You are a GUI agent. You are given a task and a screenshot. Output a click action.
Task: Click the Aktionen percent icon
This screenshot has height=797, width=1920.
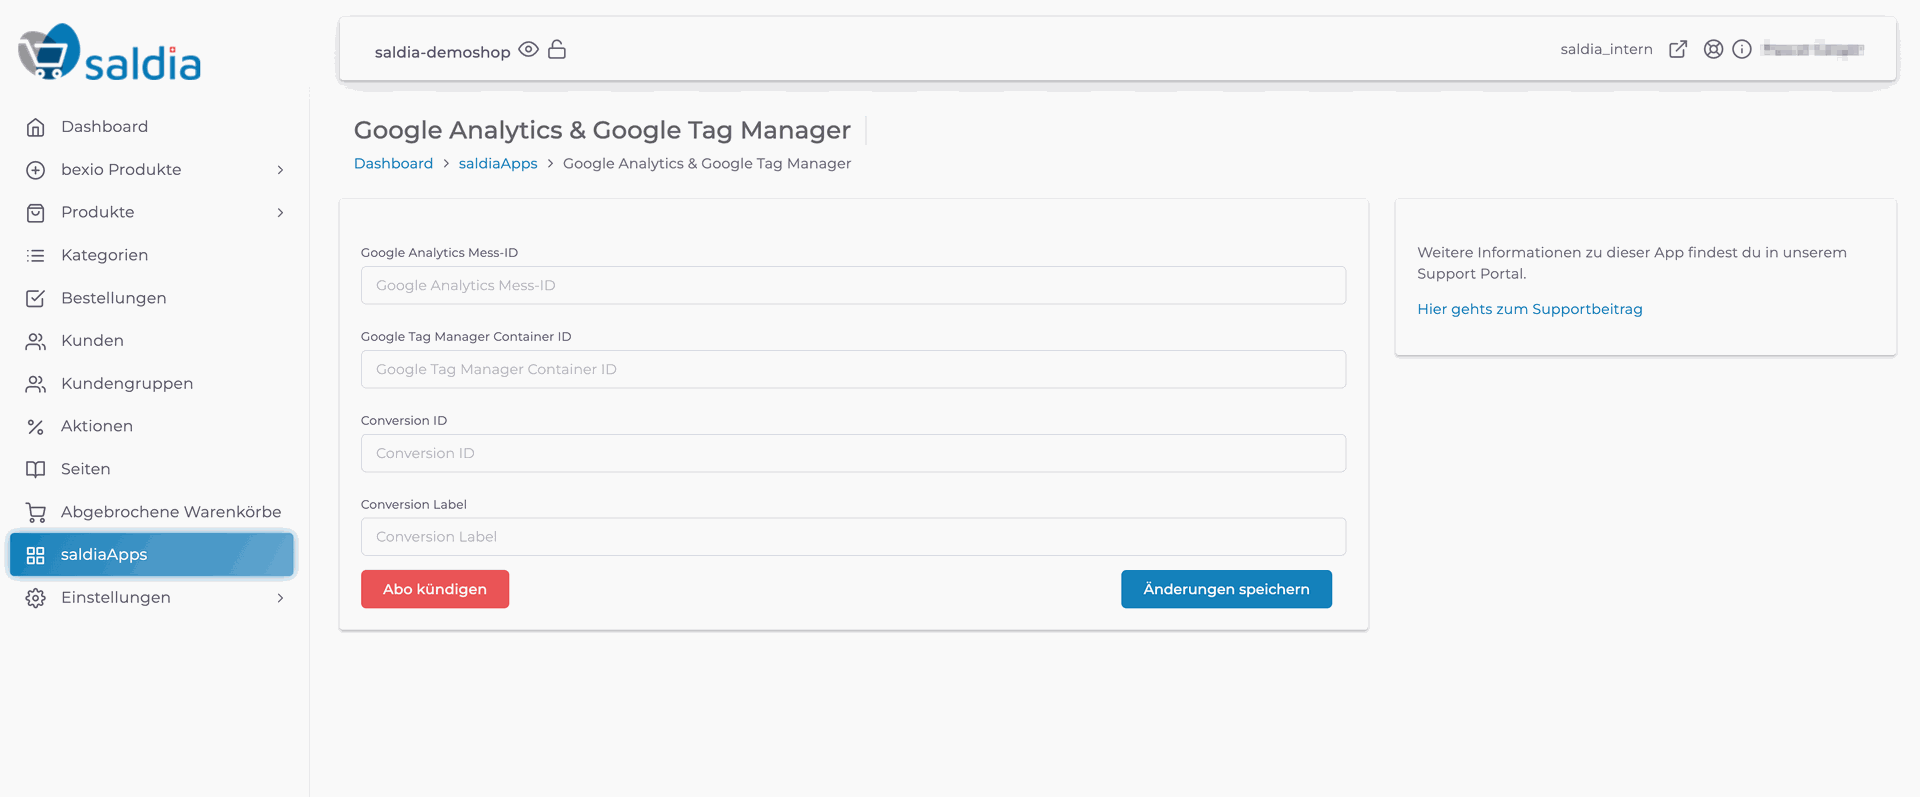36,427
